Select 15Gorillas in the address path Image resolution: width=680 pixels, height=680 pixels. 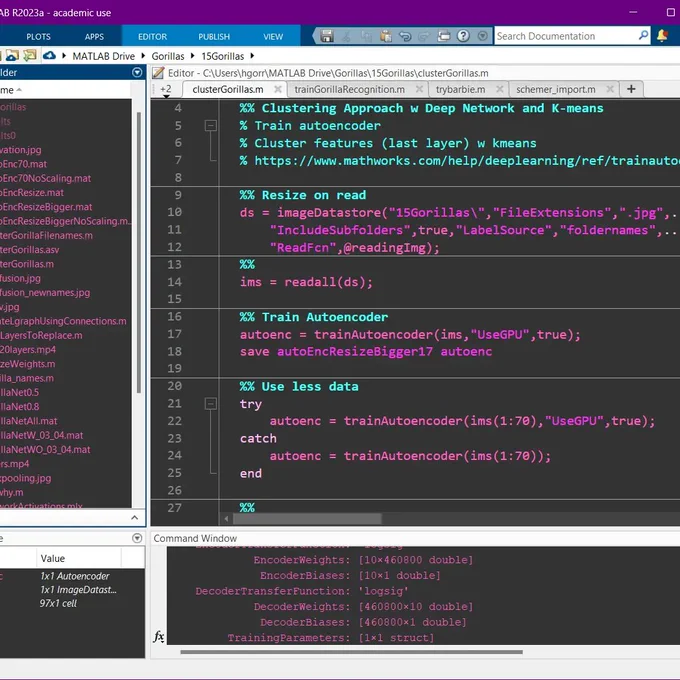pos(222,56)
